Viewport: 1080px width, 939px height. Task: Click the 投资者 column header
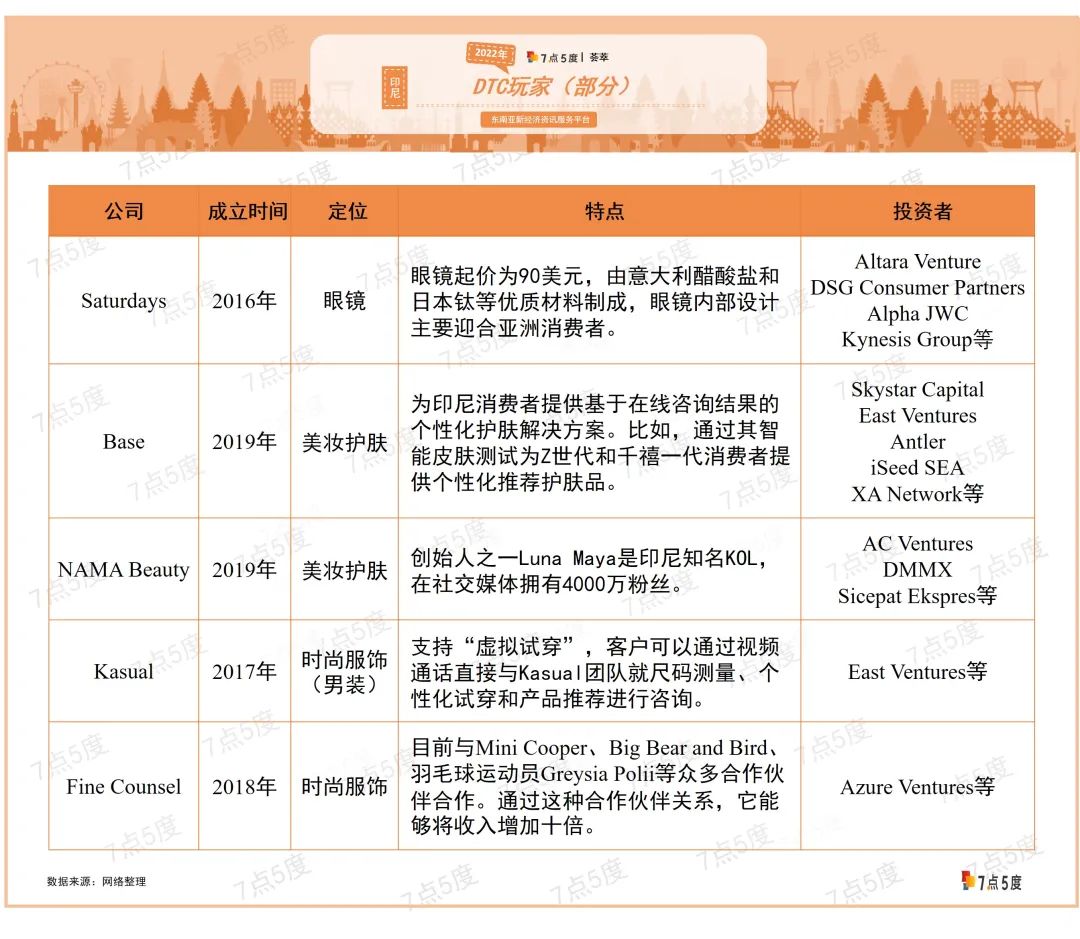point(920,211)
